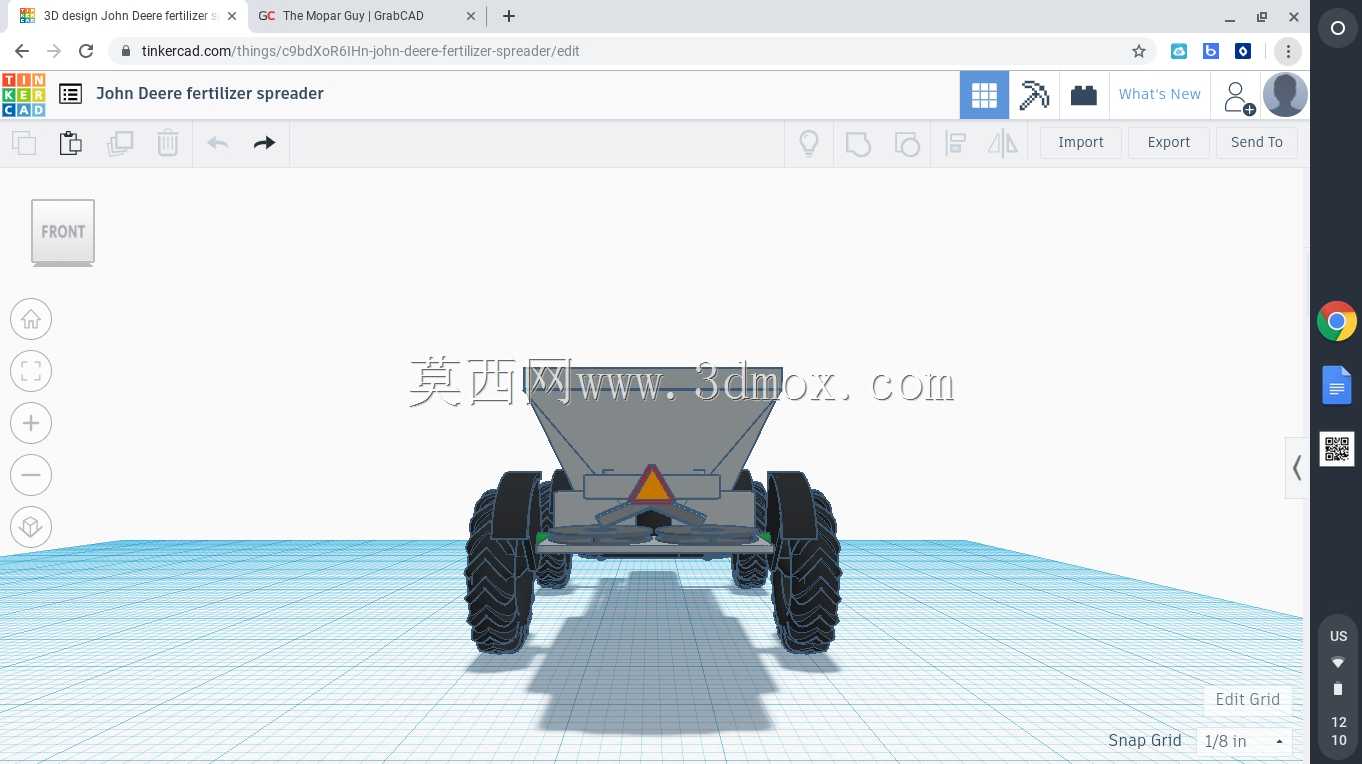Open Chrome from the shelf

(1337, 321)
